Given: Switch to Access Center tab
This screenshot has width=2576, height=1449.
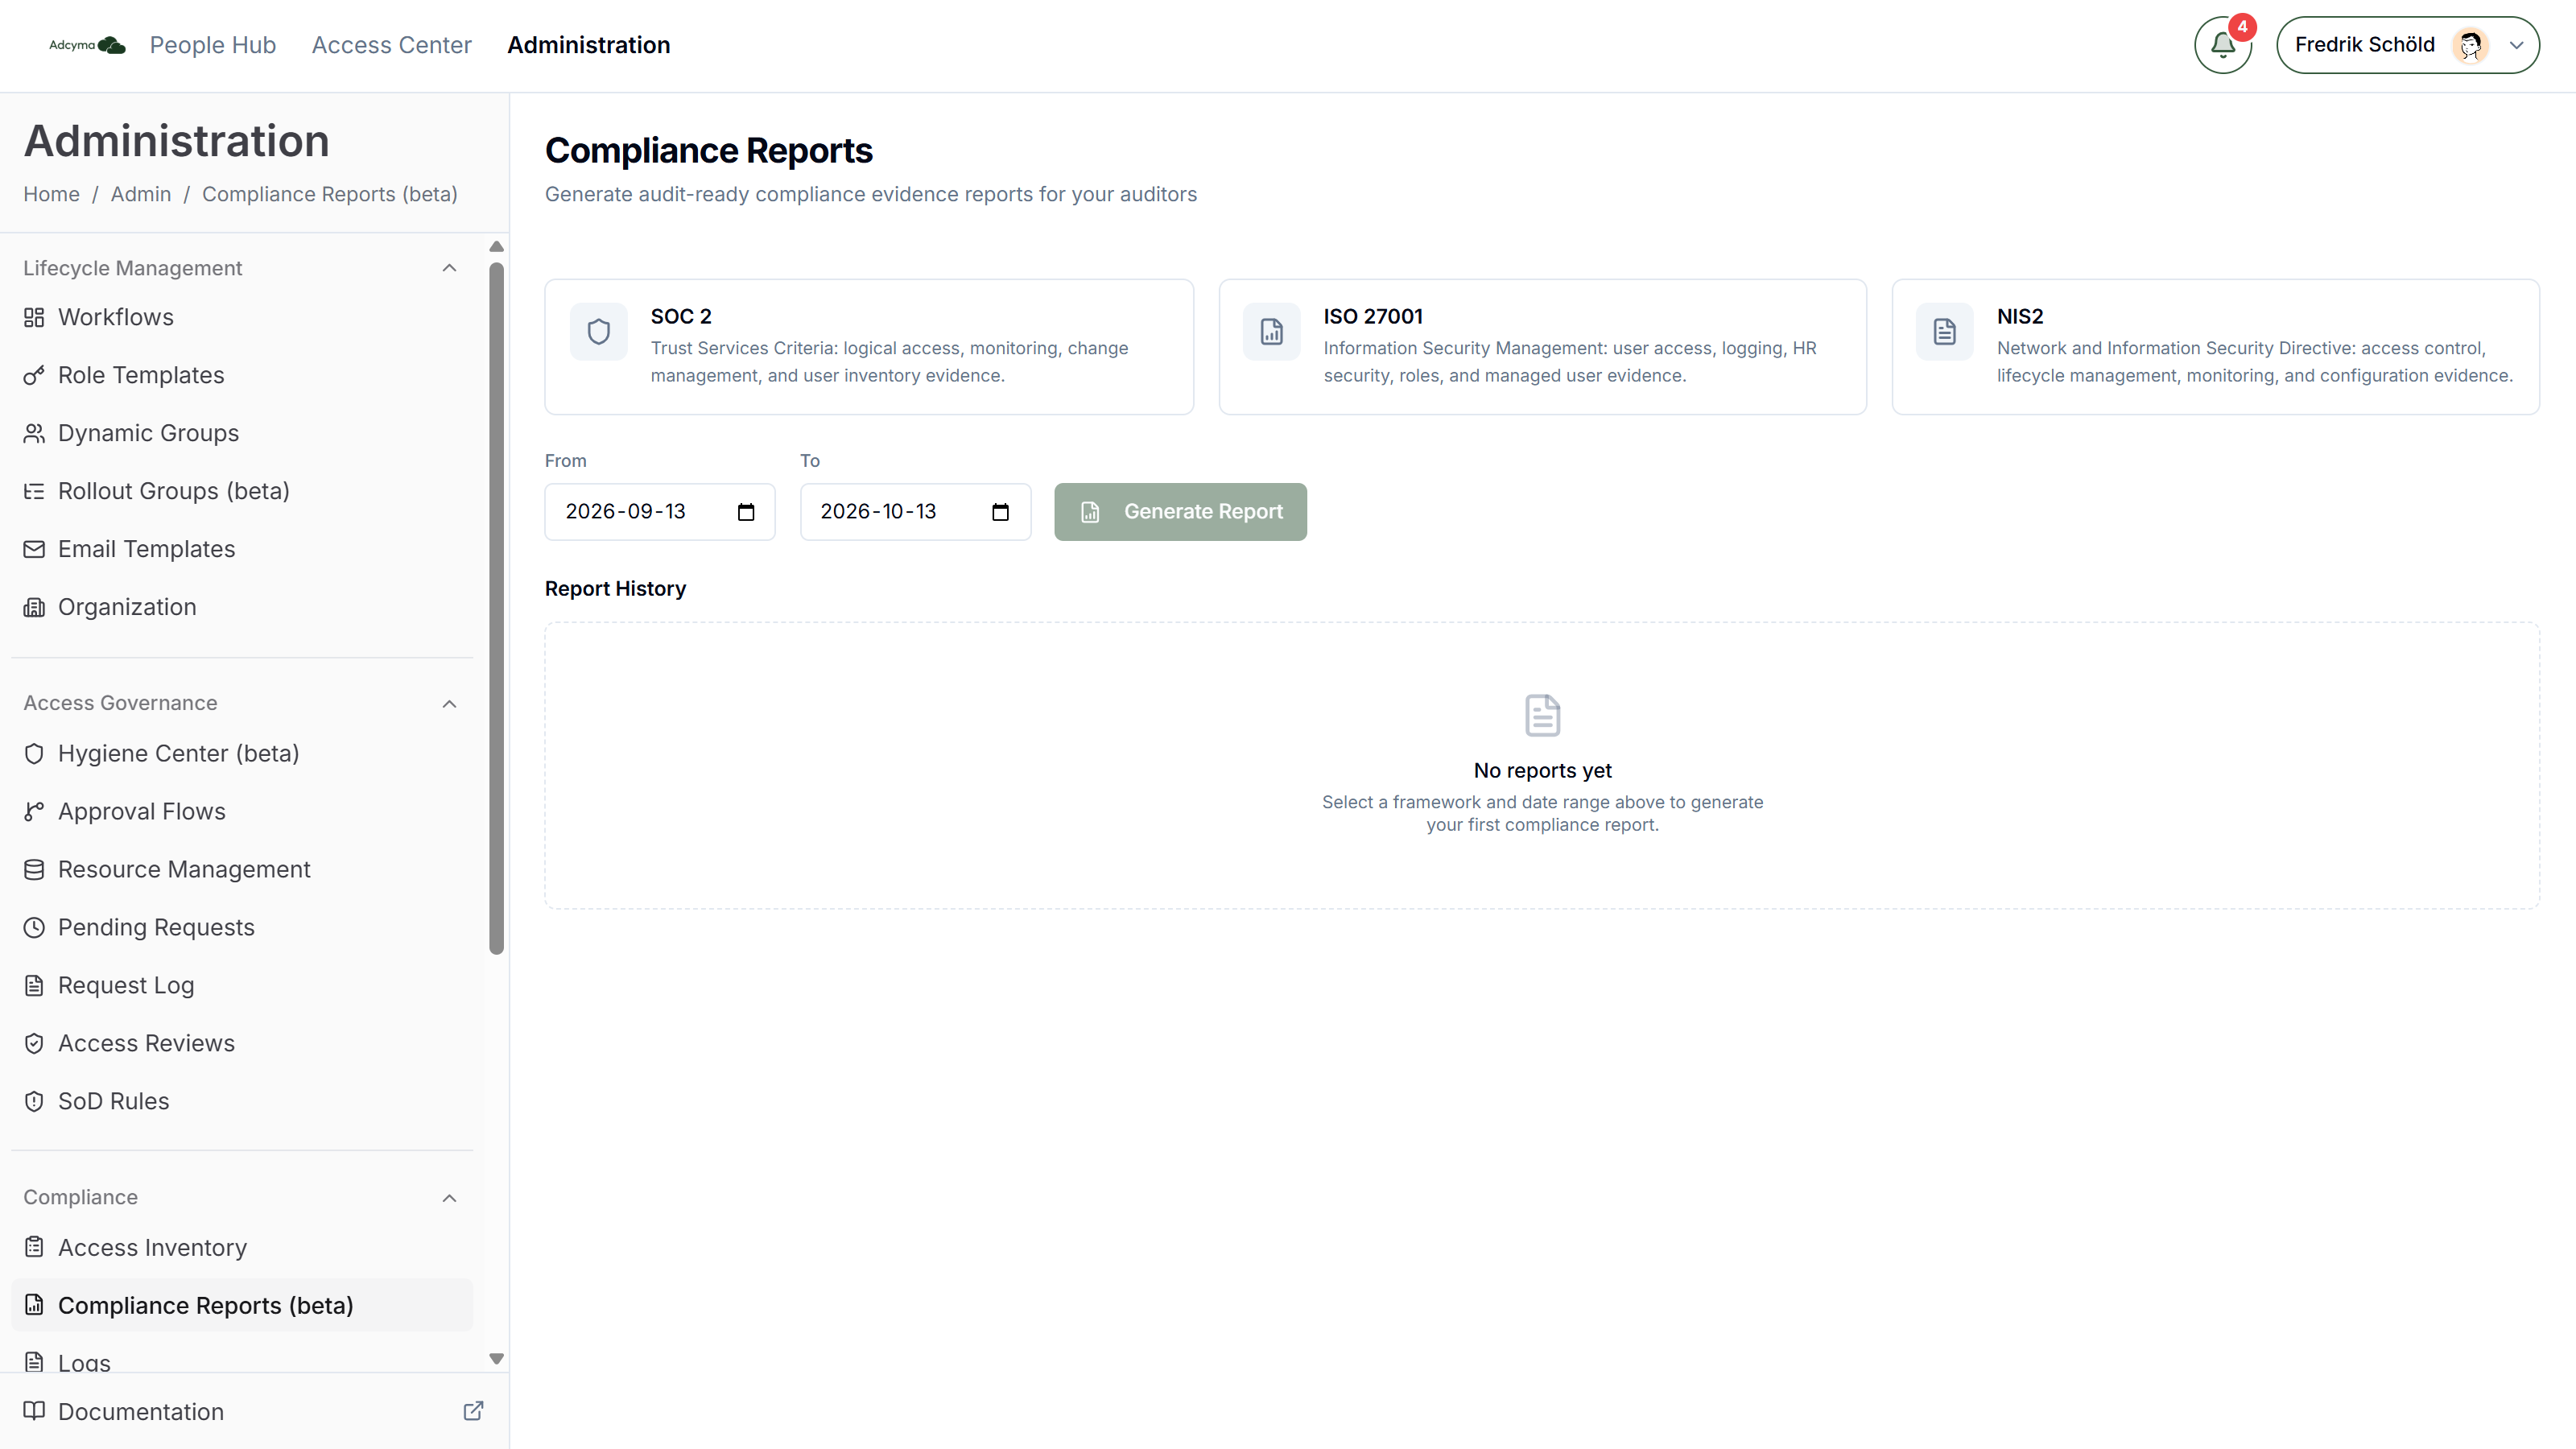Looking at the screenshot, I should pyautogui.click(x=391, y=45).
